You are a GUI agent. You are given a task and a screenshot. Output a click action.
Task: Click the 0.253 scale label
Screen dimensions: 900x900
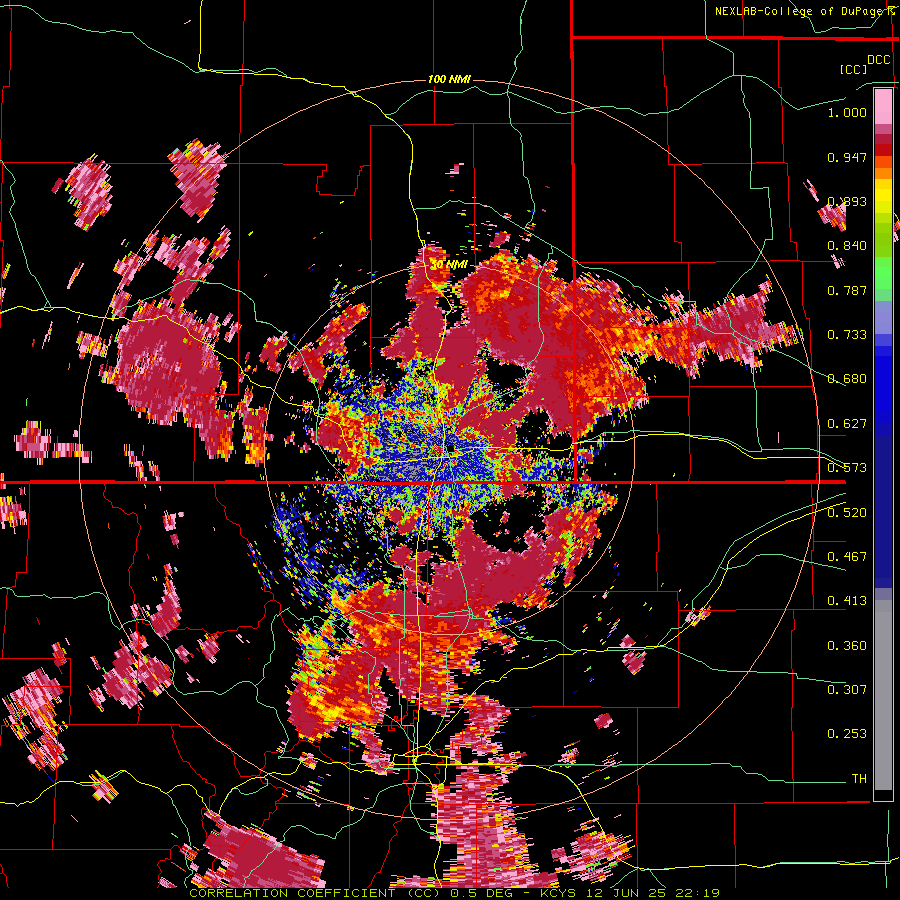pos(847,734)
